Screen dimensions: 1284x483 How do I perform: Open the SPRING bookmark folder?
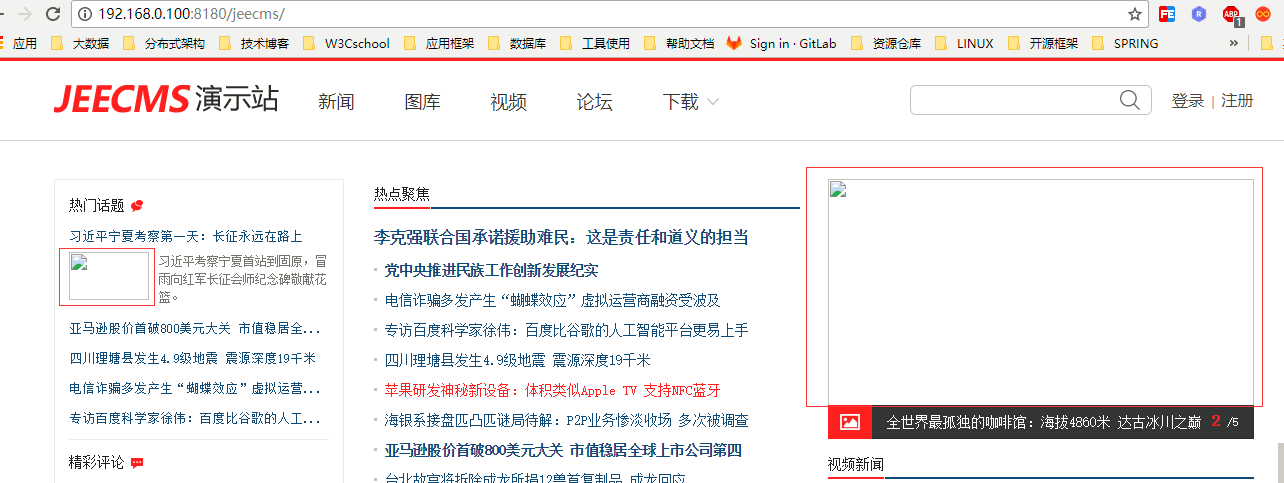pos(1124,43)
